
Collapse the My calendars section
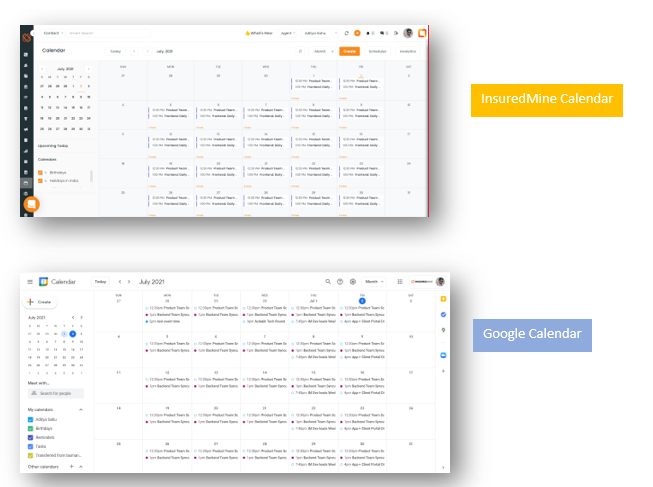point(81,410)
